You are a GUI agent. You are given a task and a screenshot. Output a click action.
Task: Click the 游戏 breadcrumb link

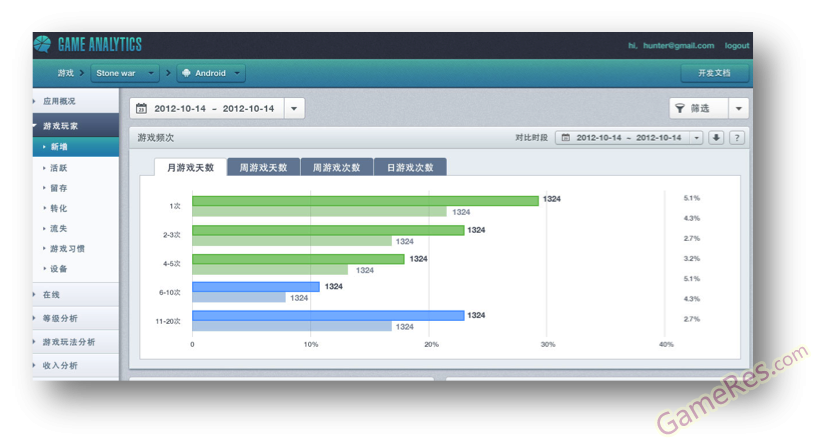pos(66,73)
